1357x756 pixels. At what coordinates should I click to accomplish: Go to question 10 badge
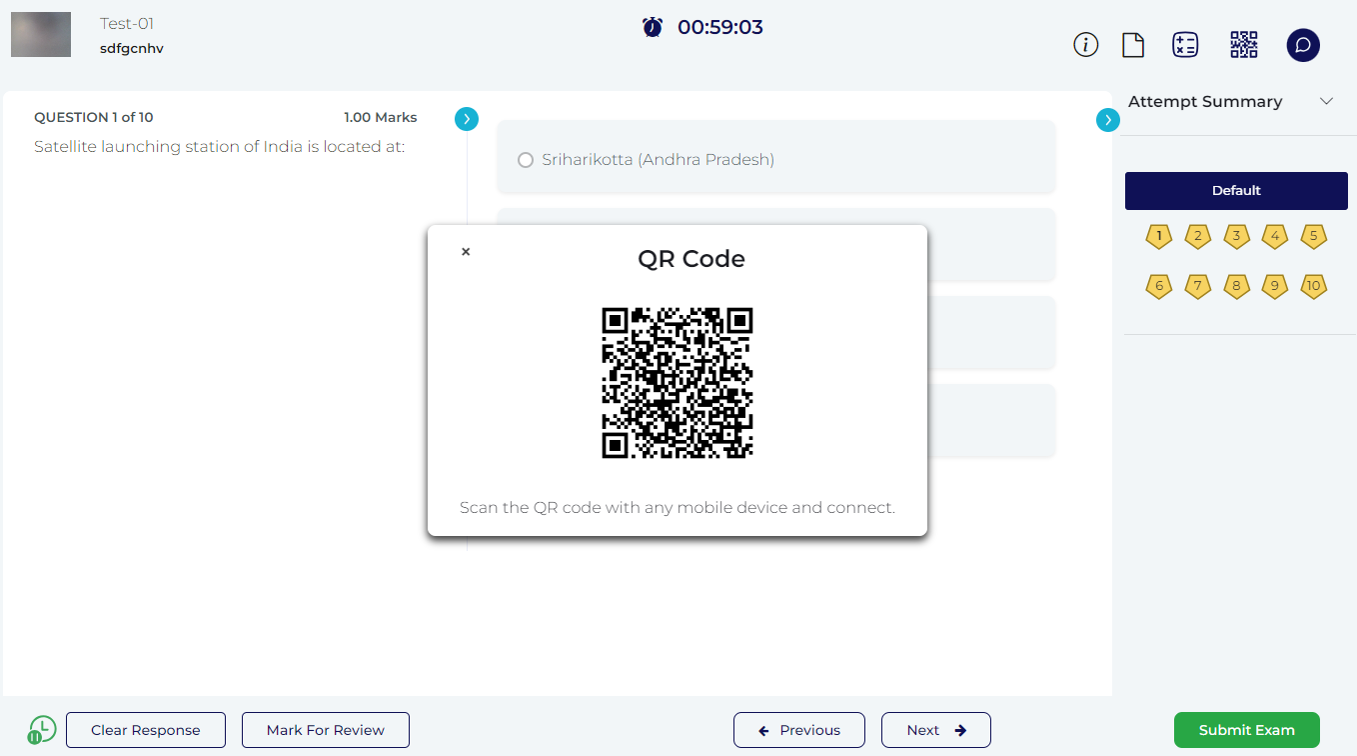[1314, 286]
